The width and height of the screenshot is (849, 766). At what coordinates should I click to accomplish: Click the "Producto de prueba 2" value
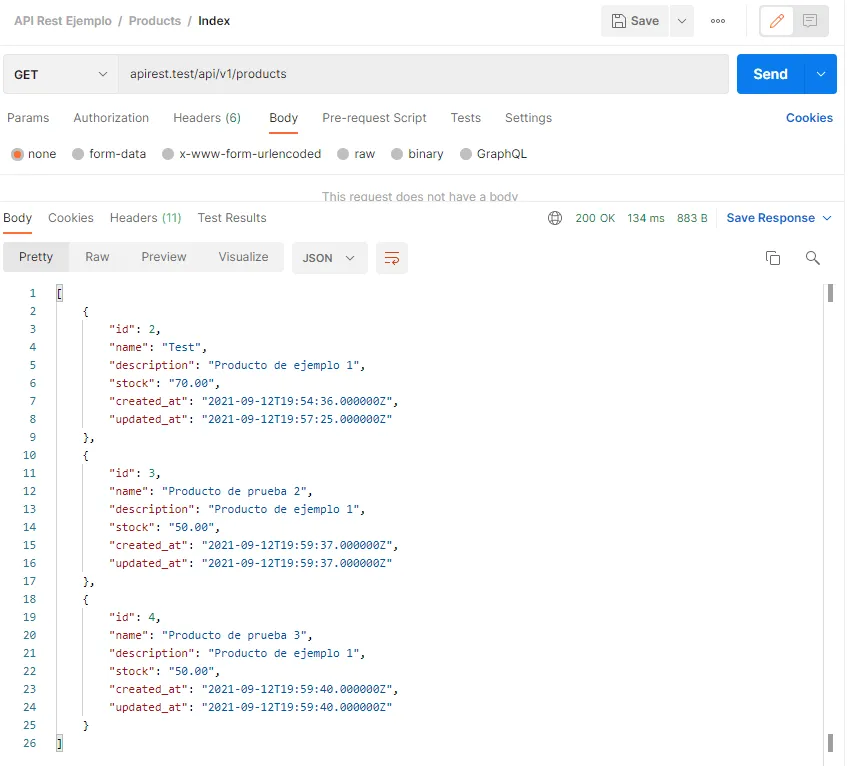click(x=234, y=491)
